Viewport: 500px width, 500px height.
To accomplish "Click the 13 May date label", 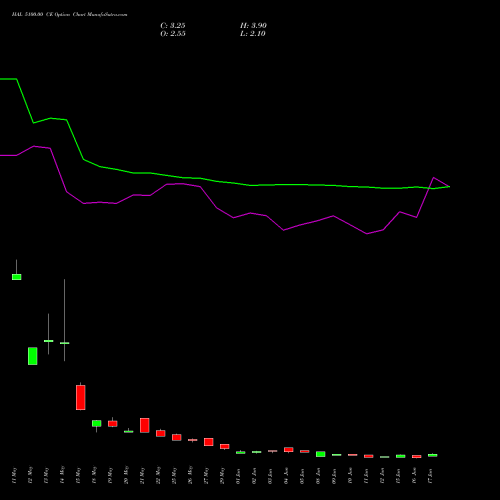I will (46, 475).
